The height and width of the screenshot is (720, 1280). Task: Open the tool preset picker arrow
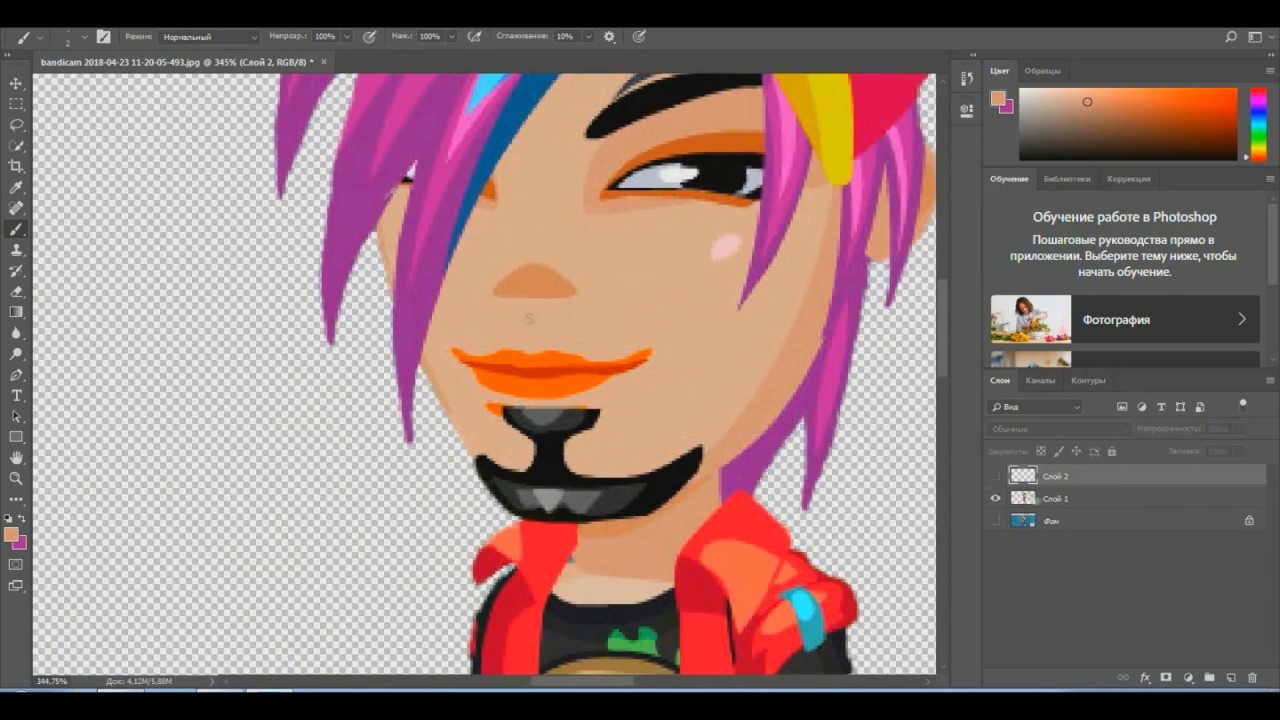tap(40, 36)
